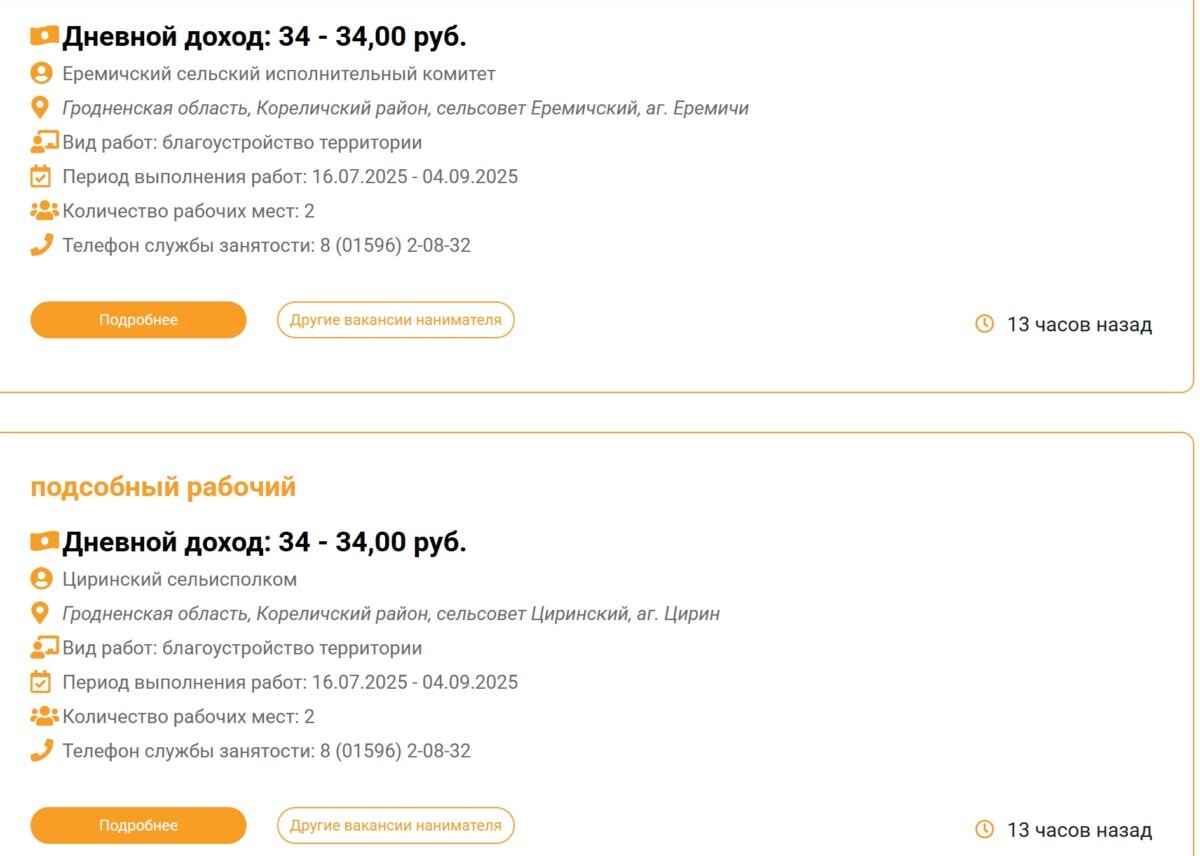
Task: Open Другие вакансии нанимателя for the Еремичский committee
Action: click(395, 320)
